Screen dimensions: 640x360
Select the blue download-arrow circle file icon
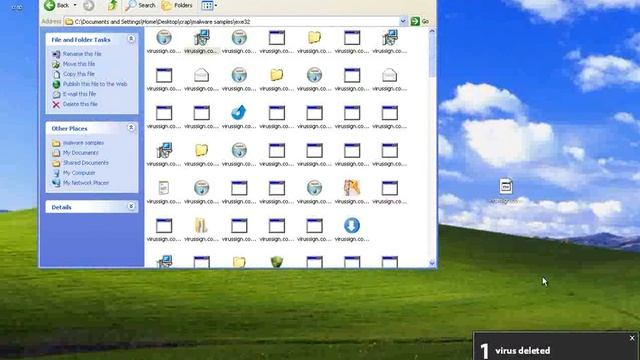[x=352, y=225]
